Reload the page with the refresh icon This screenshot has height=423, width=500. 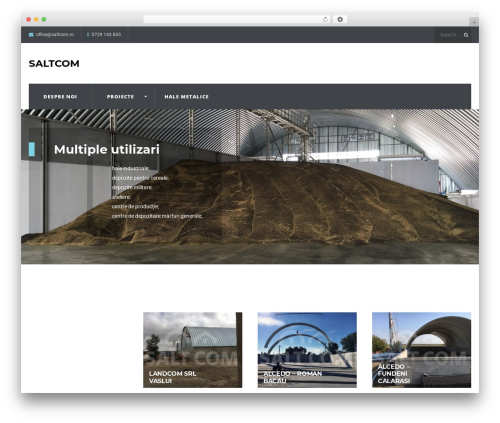(325, 19)
